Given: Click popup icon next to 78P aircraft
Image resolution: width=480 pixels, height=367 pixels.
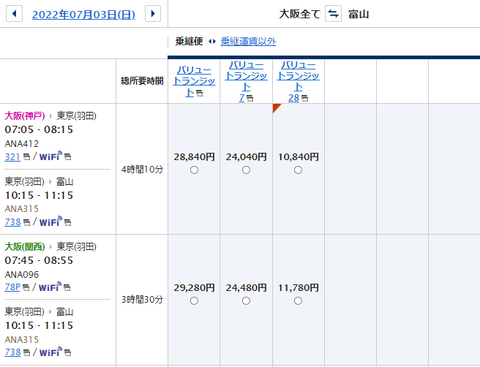Looking at the screenshot, I should [26, 287].
